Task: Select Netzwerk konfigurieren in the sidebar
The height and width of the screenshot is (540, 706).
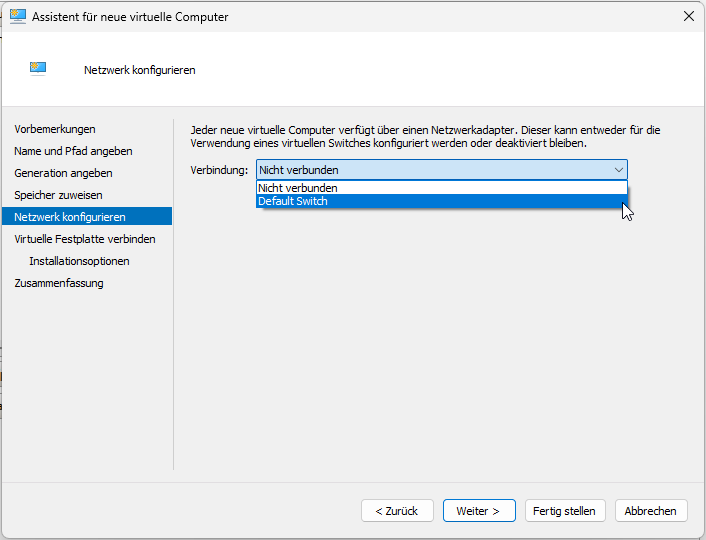Action: 70,217
